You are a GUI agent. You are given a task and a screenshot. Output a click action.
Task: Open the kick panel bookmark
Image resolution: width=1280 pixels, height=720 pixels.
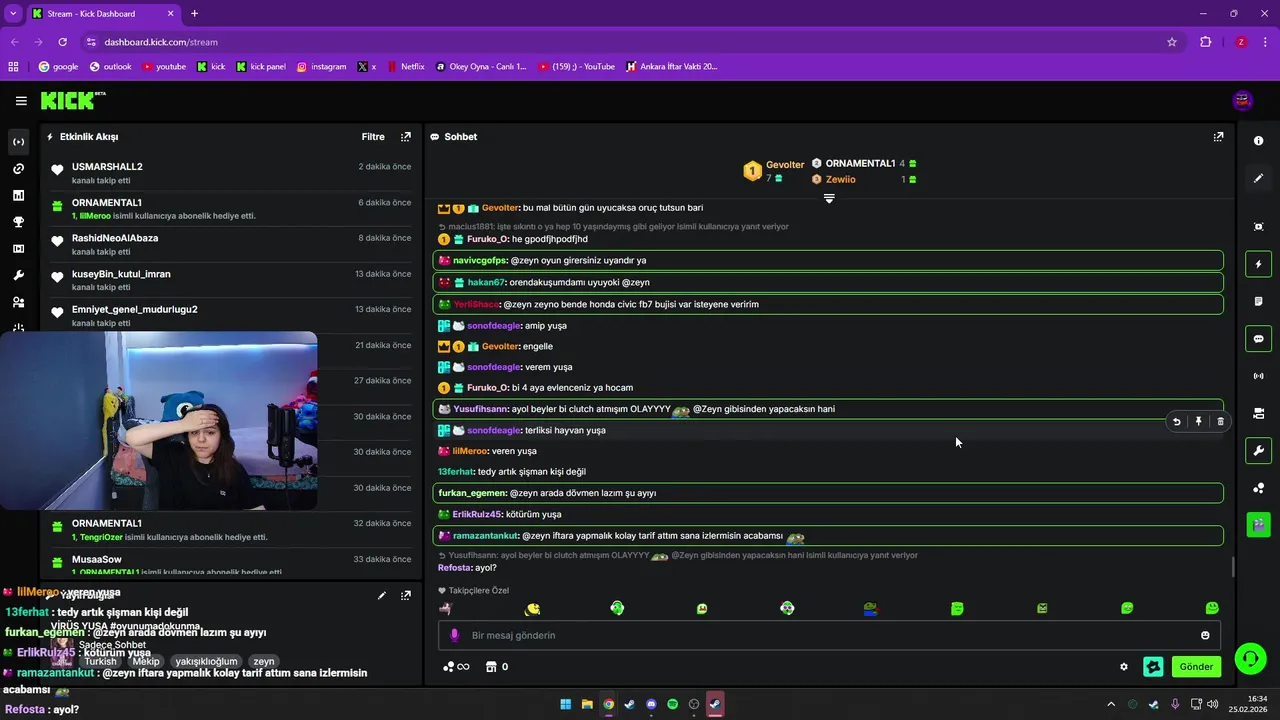(261, 67)
